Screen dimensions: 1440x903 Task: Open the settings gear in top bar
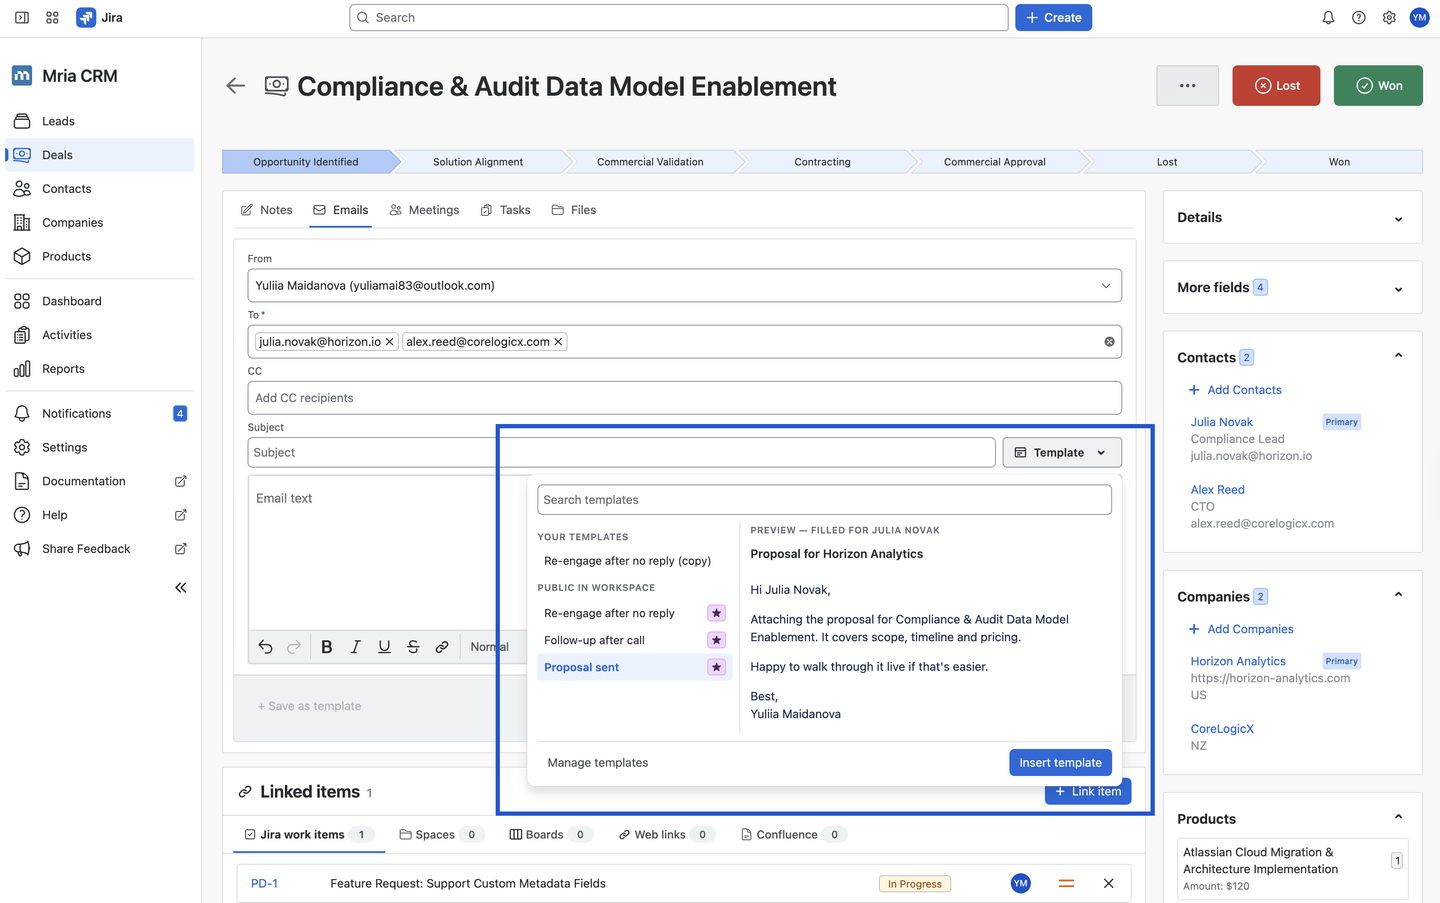pos(1389,18)
